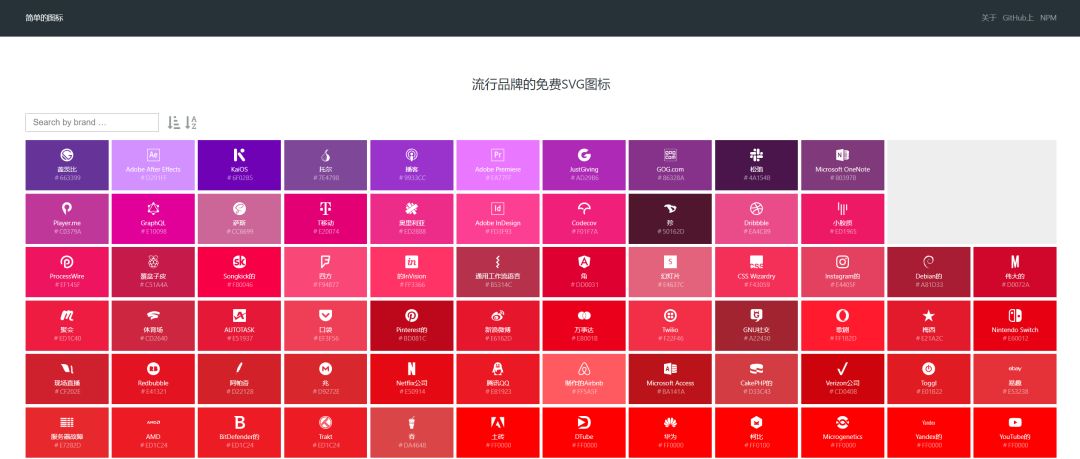Open the 关于 page link

point(988,18)
